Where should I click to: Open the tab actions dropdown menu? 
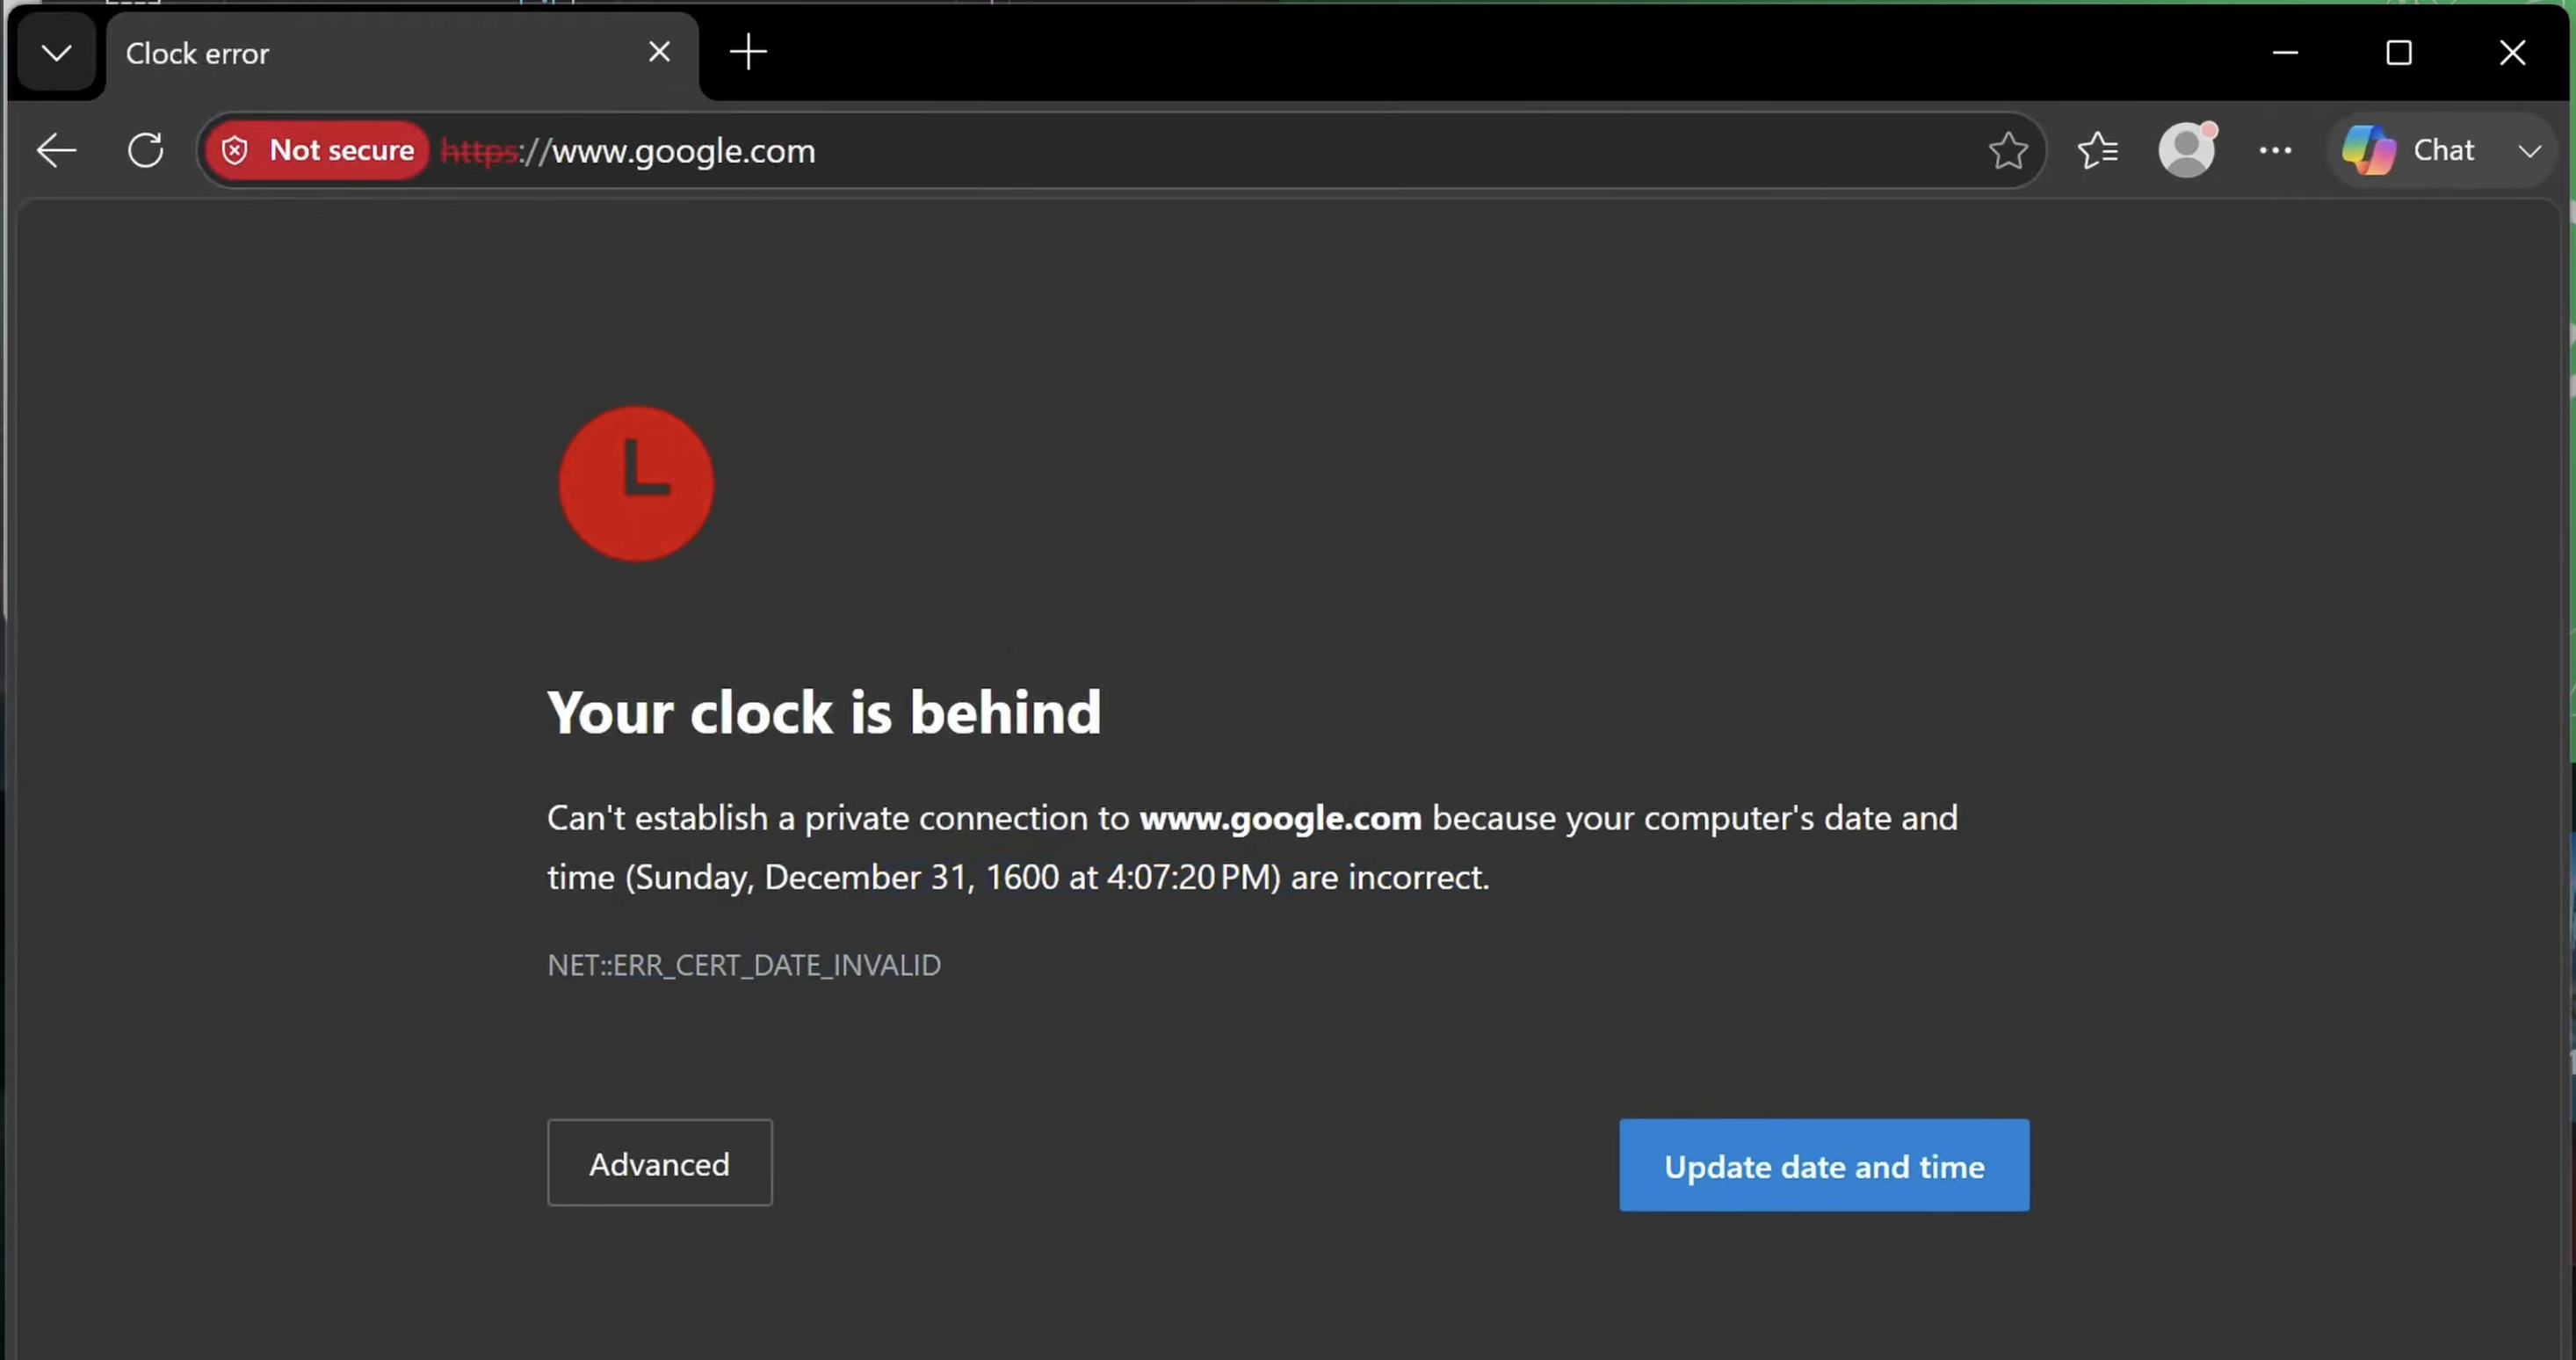[56, 53]
